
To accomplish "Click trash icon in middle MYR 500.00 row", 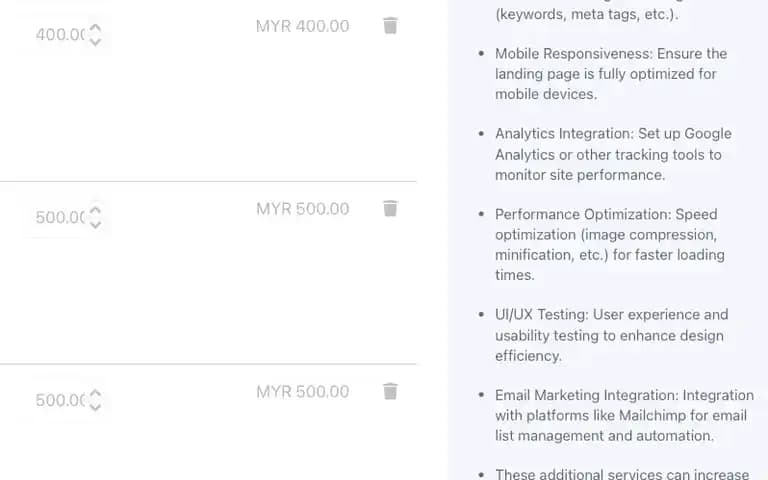I will coord(390,208).
